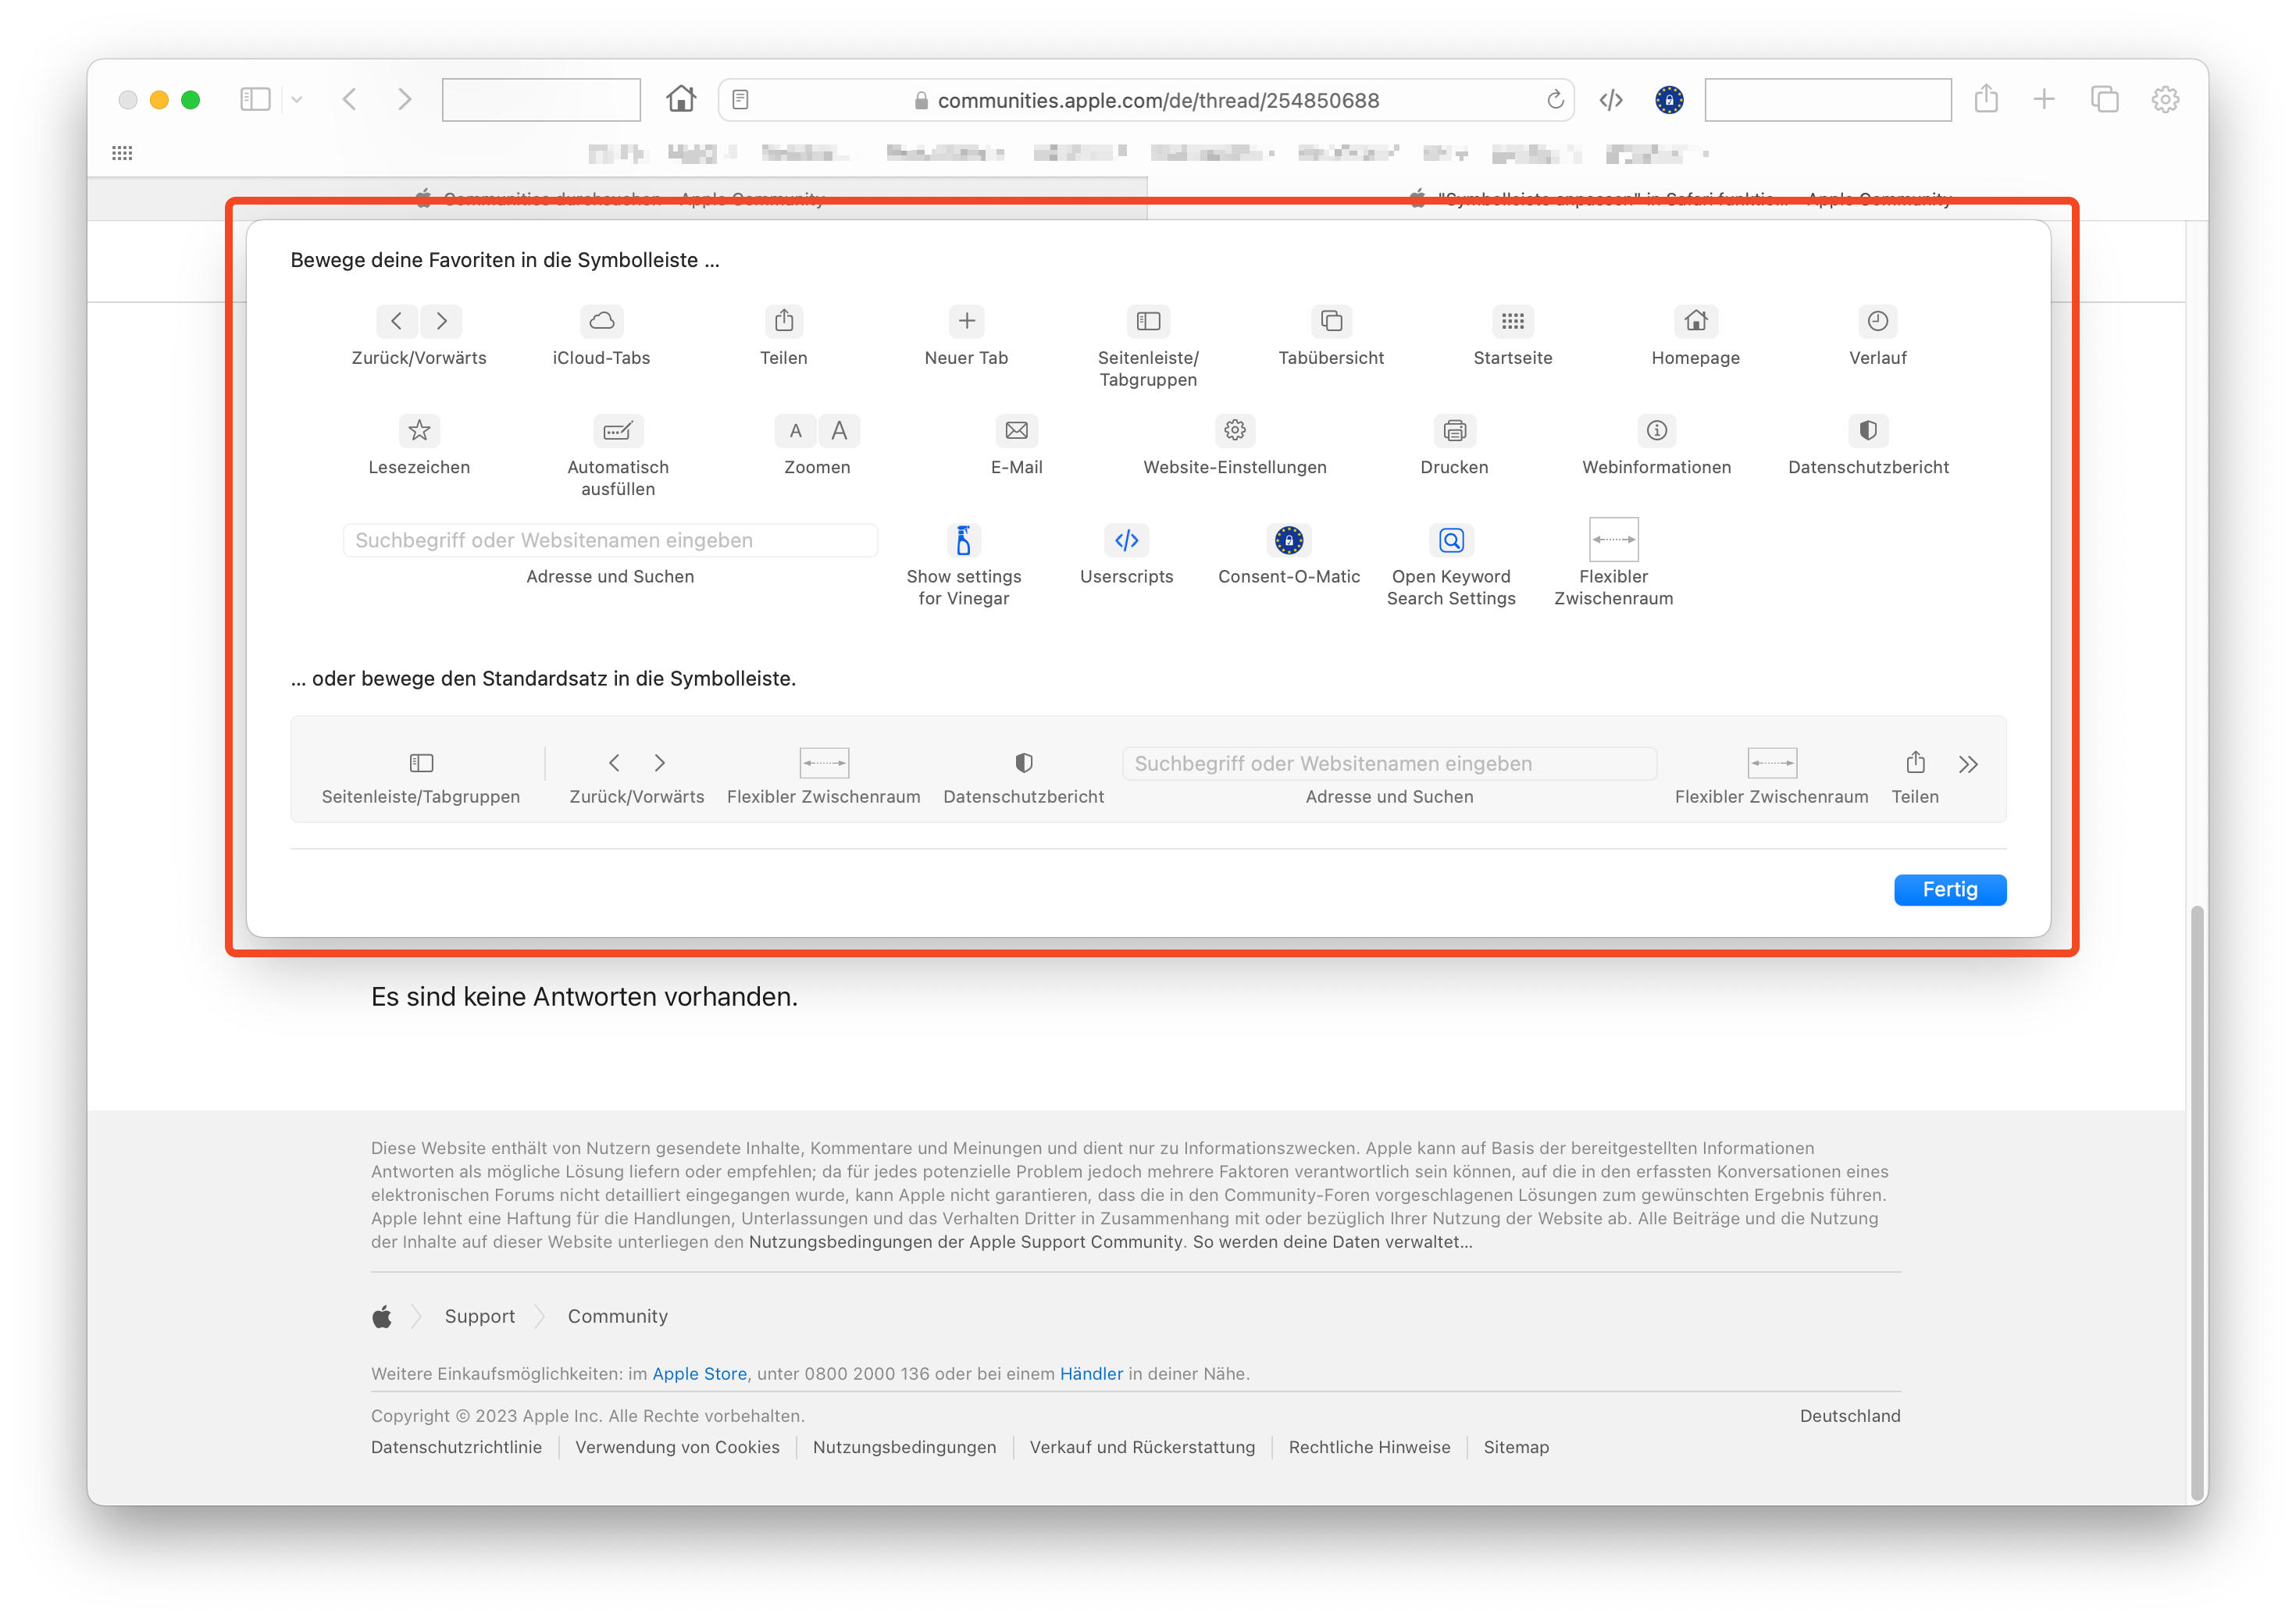This screenshot has width=2296, height=1621.
Task: Click the Show settings for Vinegar icon
Action: coord(963,540)
